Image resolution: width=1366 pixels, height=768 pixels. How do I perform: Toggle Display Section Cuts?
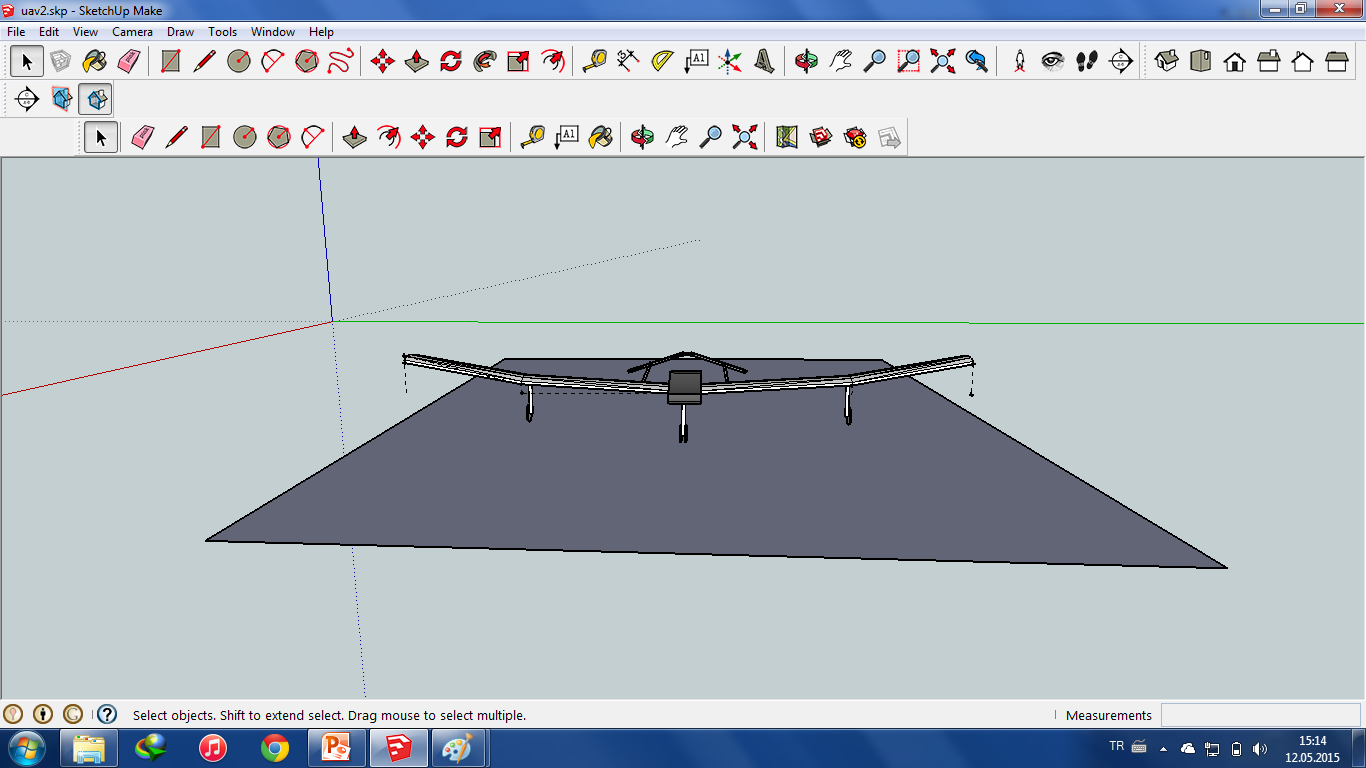pos(96,99)
